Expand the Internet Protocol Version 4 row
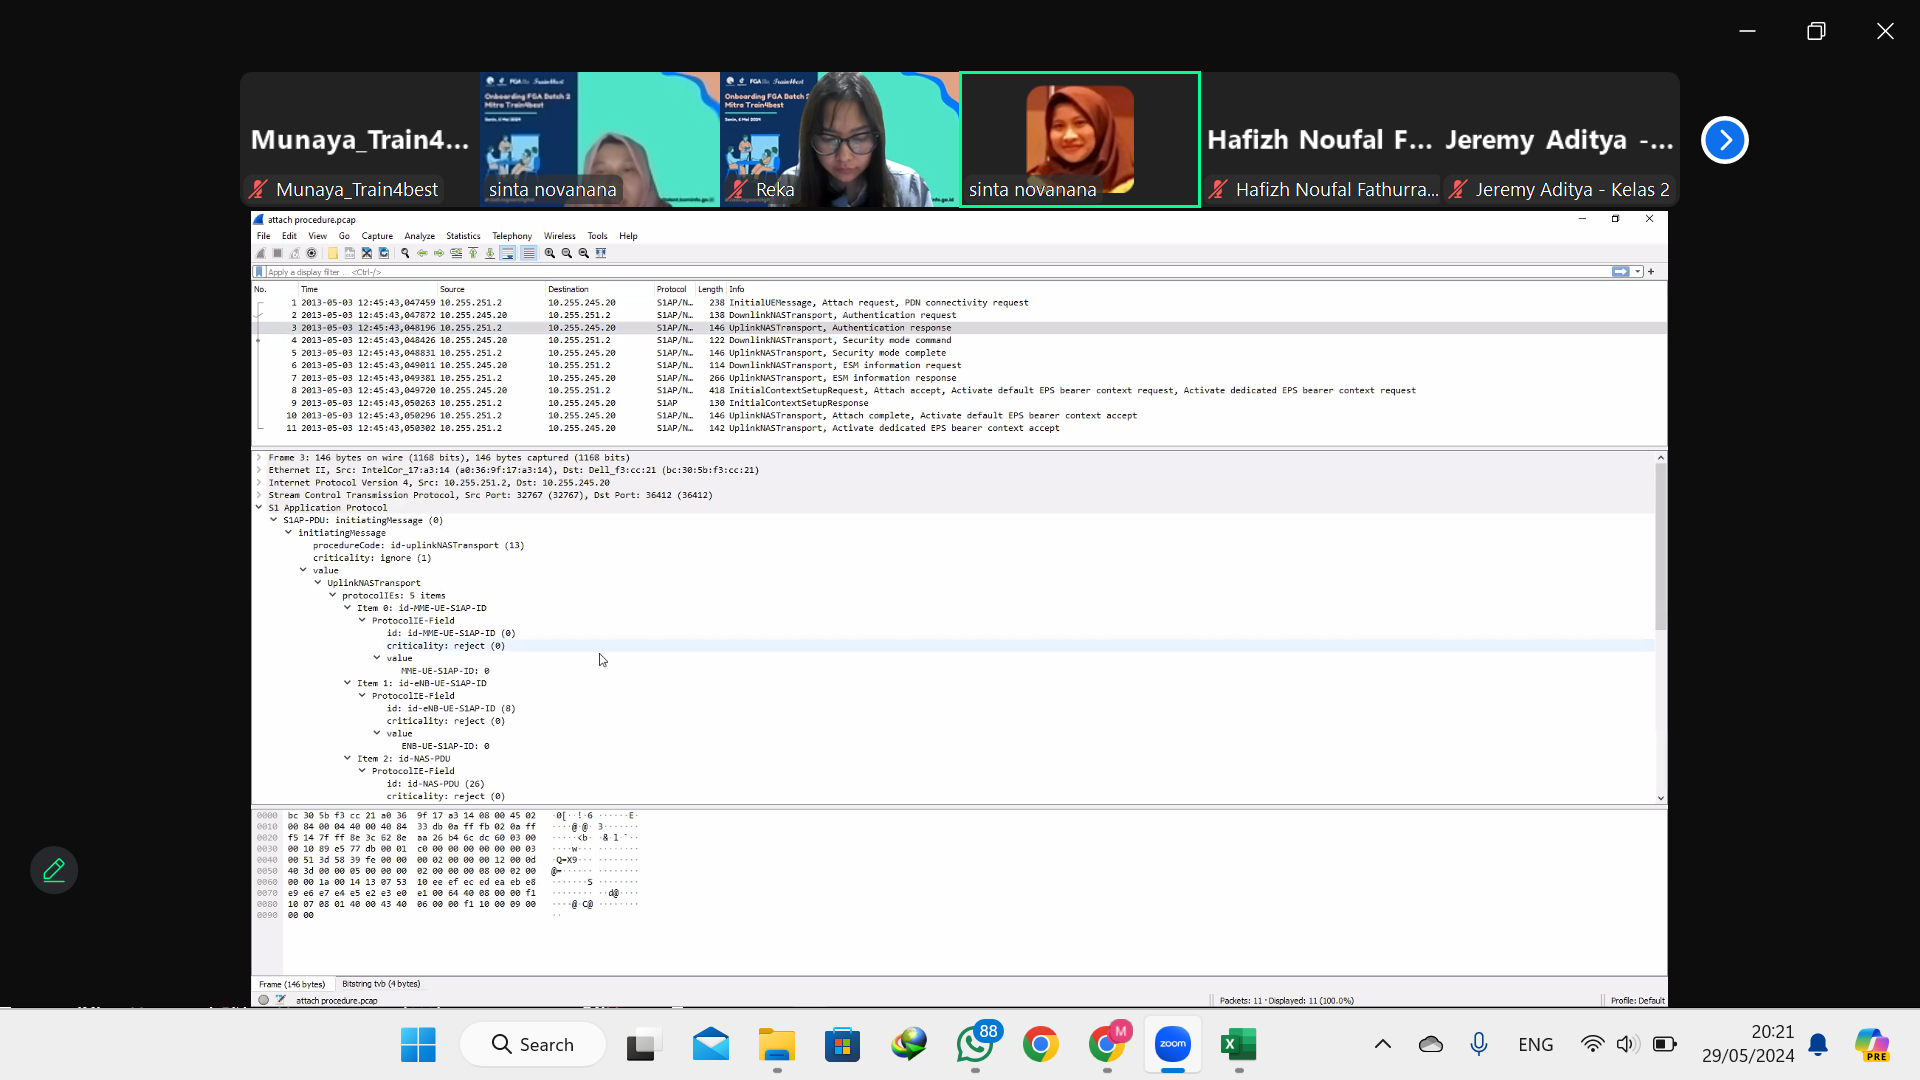Image resolution: width=1920 pixels, height=1080 pixels. tap(259, 483)
